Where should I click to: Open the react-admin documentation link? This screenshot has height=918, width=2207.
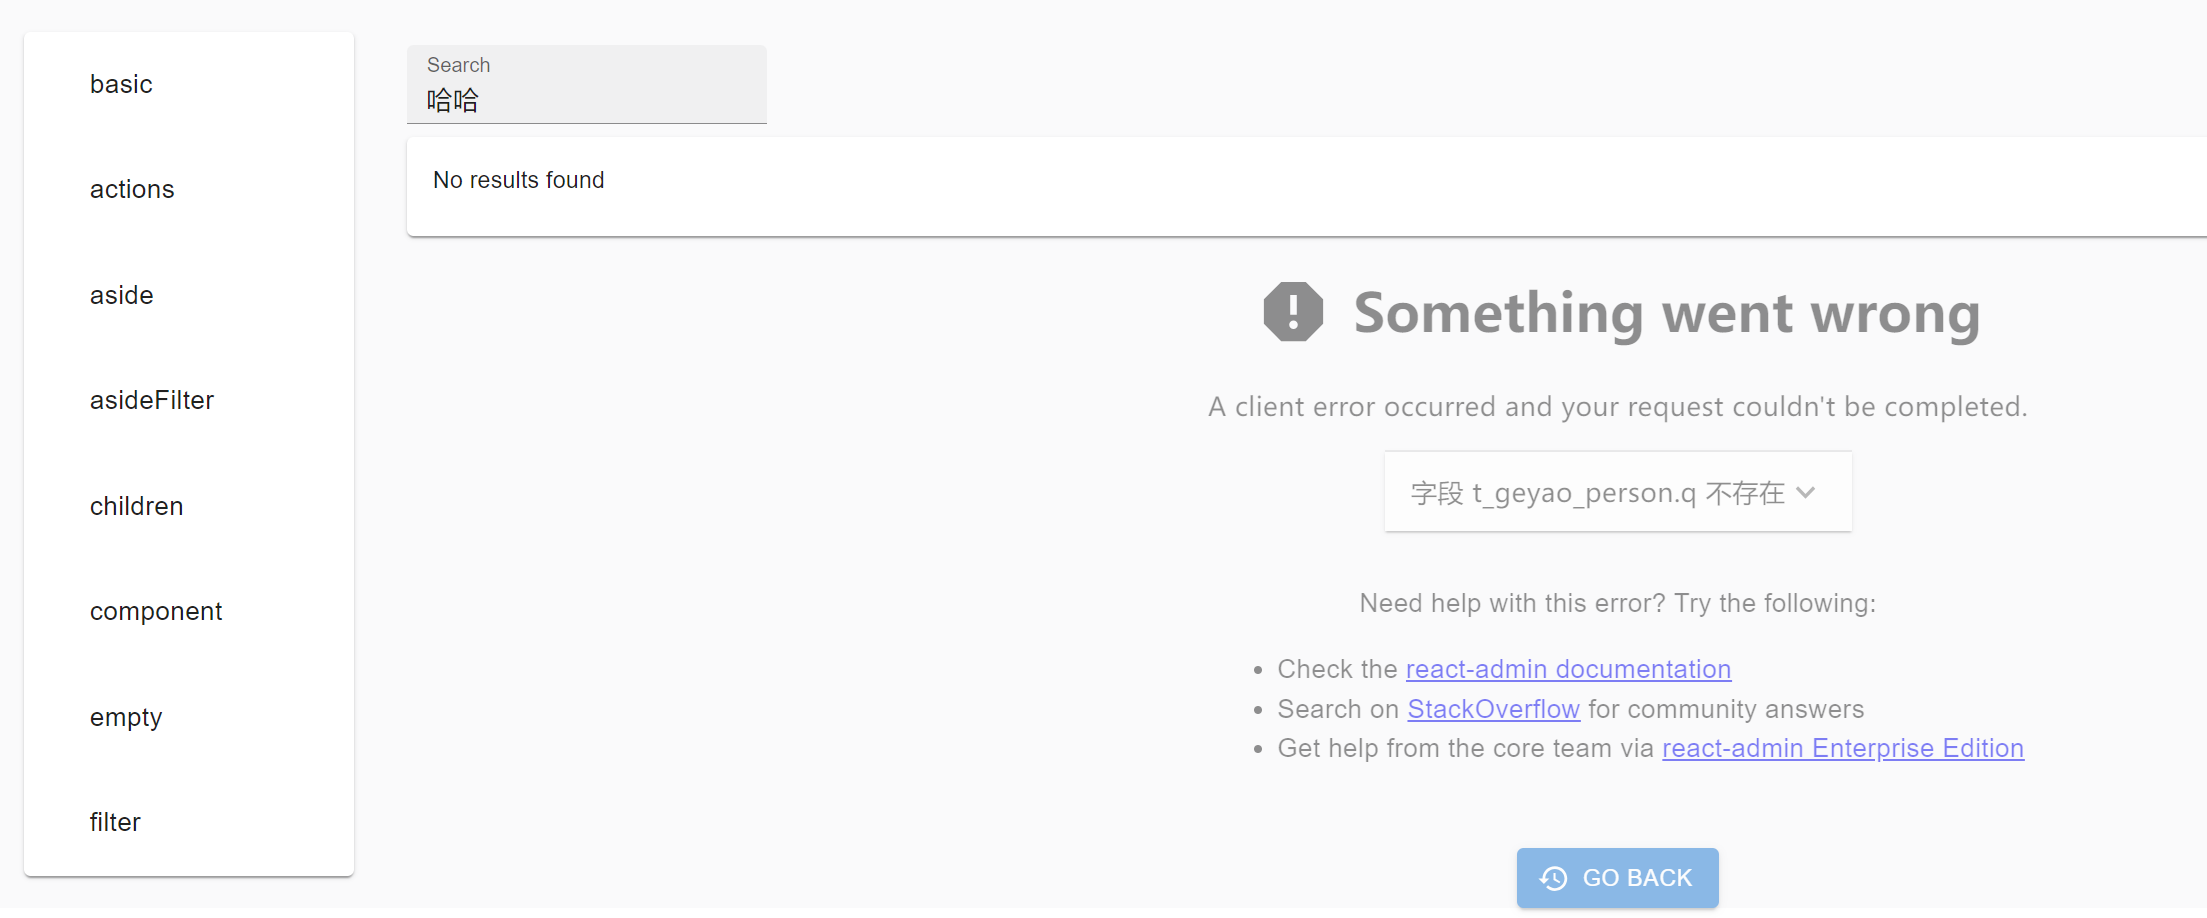pos(1568,669)
